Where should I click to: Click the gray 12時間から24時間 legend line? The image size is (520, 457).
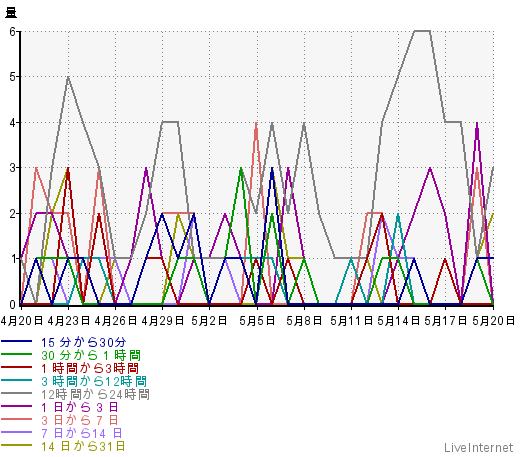(16, 393)
